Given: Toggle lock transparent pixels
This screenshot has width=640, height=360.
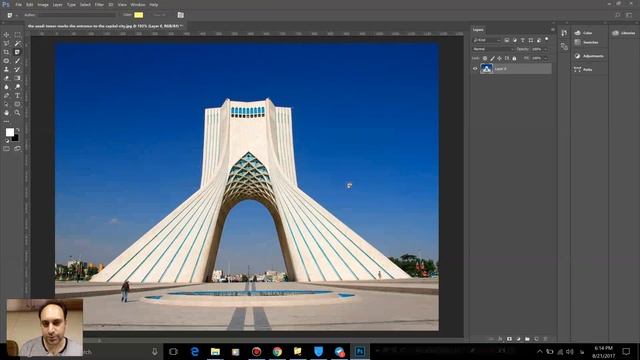Looking at the screenshot, I should (485, 58).
